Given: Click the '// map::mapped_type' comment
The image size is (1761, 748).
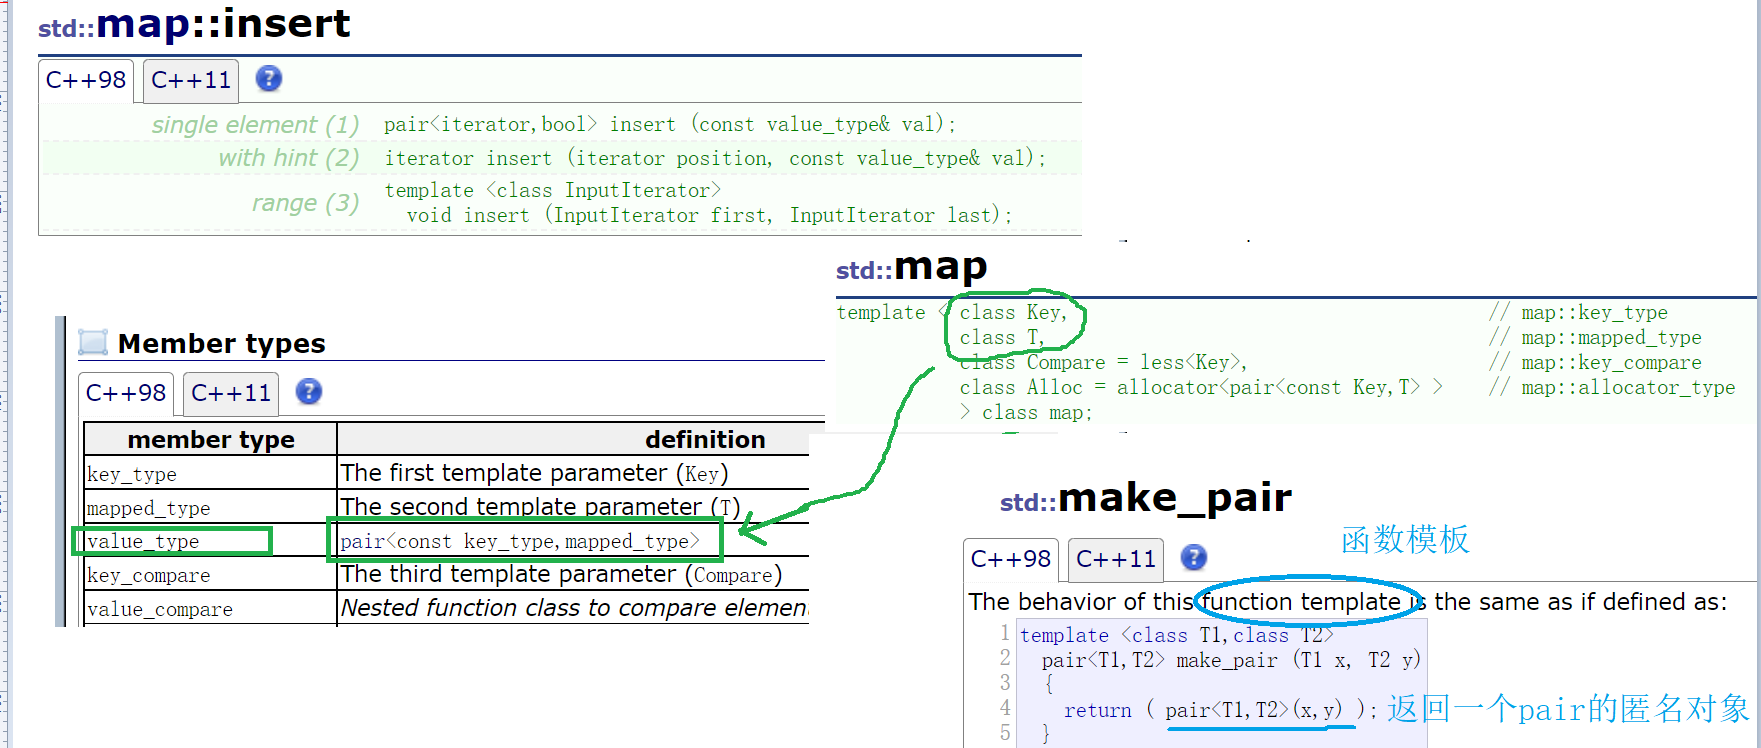Looking at the screenshot, I should [x=1595, y=337].
